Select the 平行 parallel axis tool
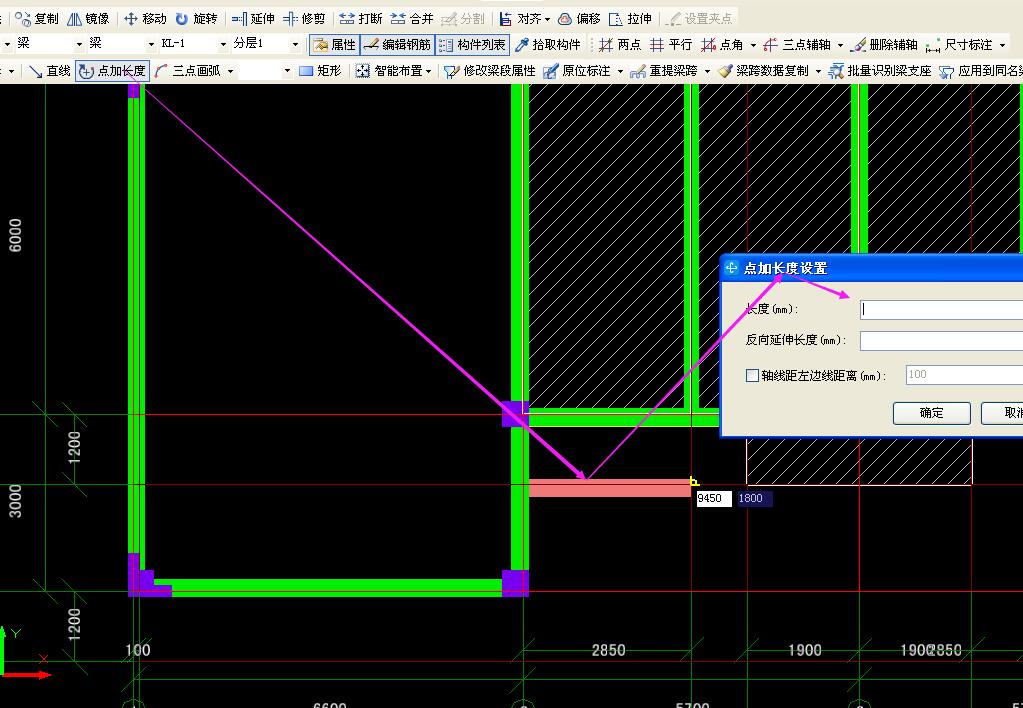Screen dimensions: 1023x708 point(671,44)
